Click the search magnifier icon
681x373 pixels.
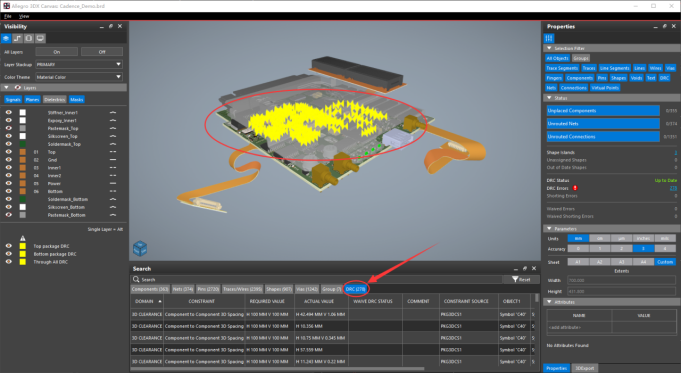click(x=136, y=280)
